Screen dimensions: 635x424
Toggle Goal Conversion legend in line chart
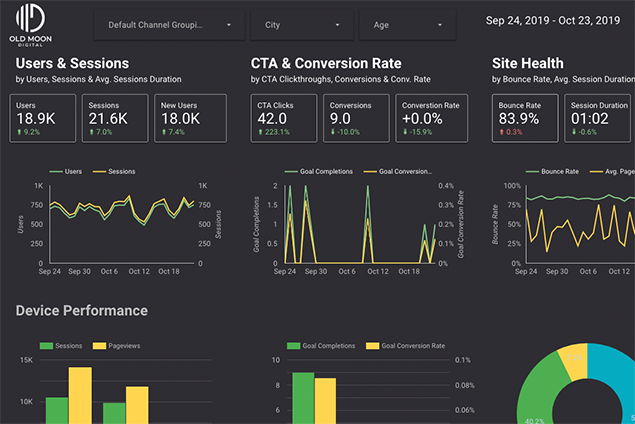398,172
